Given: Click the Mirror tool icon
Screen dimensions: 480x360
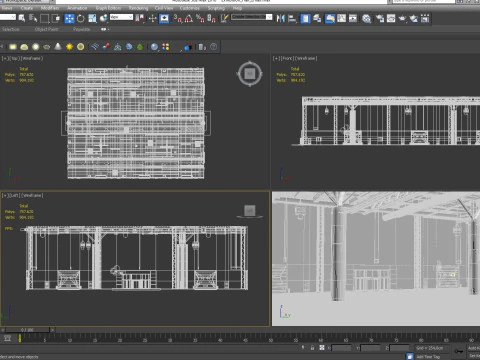Looking at the screenshot, I should click(x=281, y=18).
